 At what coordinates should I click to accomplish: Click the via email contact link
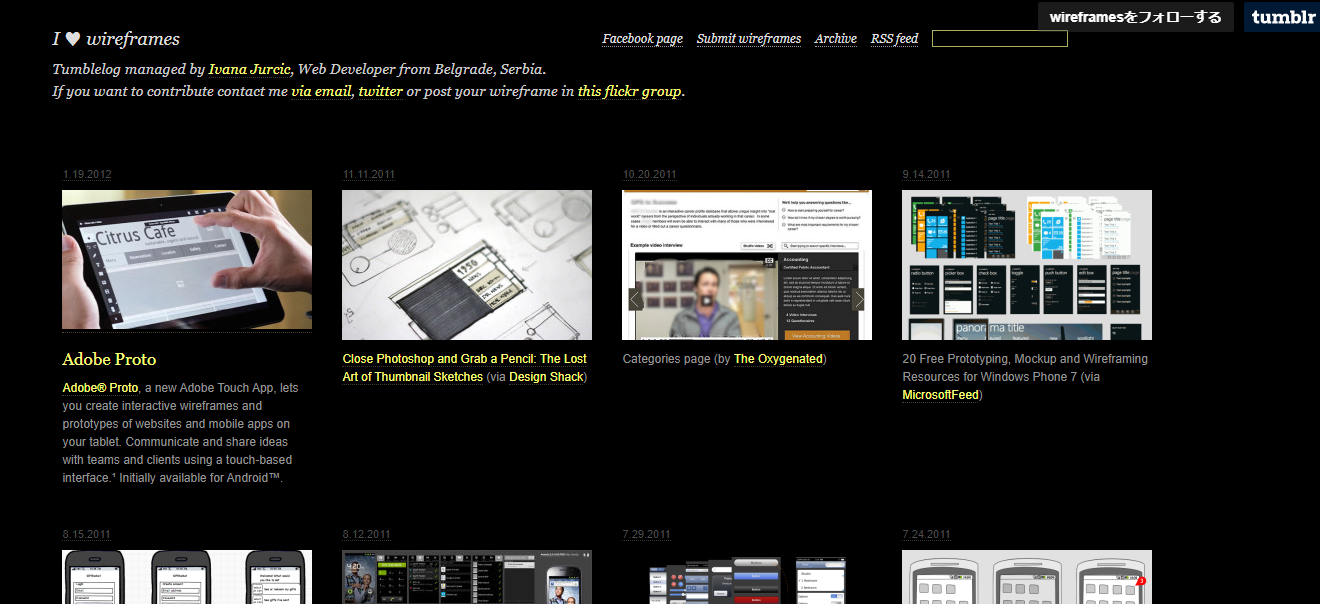pyautogui.click(x=321, y=91)
